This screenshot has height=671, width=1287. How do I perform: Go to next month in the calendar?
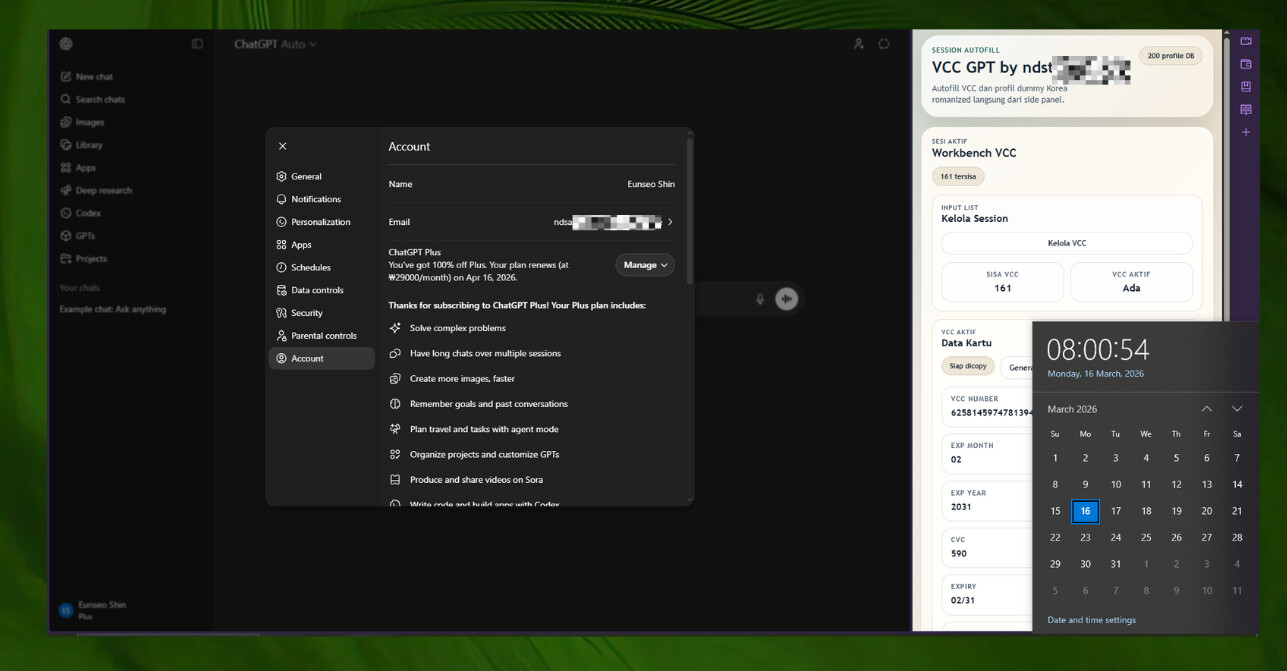click(x=1237, y=409)
